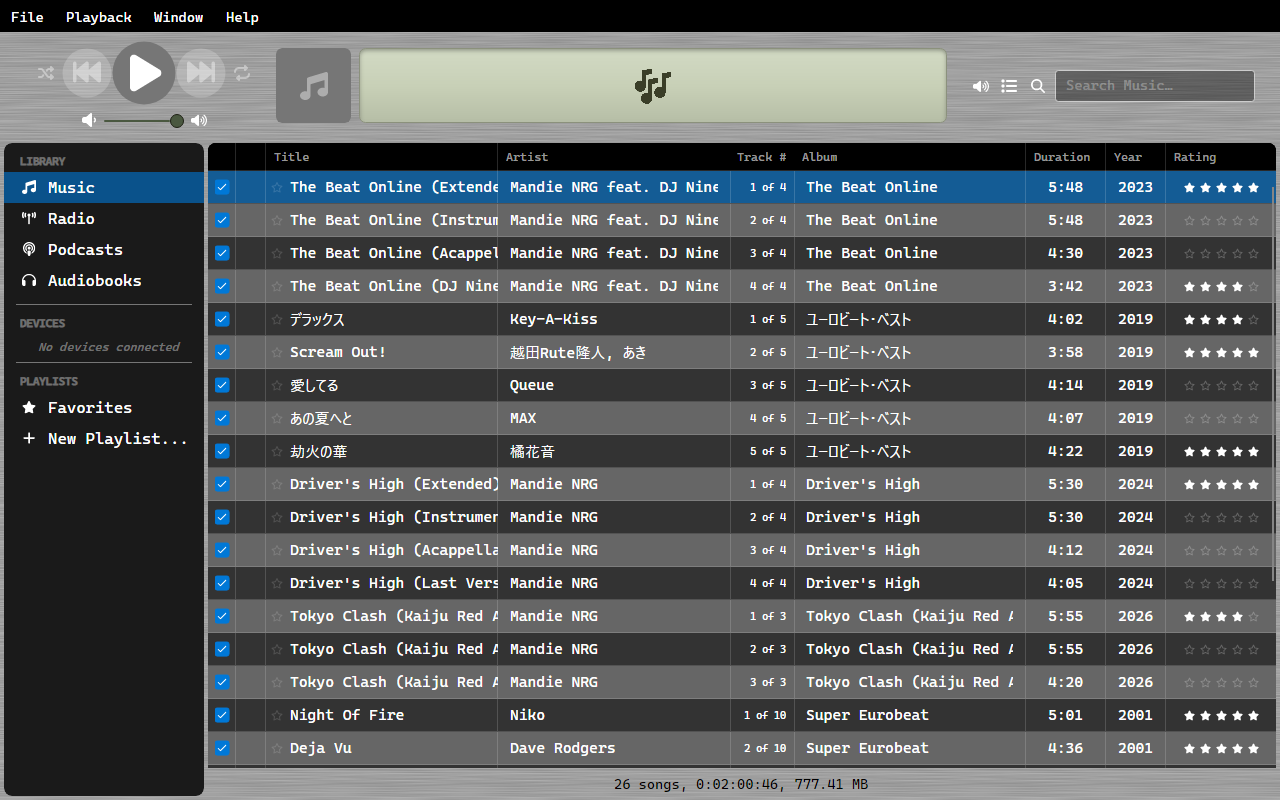Select Music in the library sidebar

pyautogui.click(x=104, y=187)
